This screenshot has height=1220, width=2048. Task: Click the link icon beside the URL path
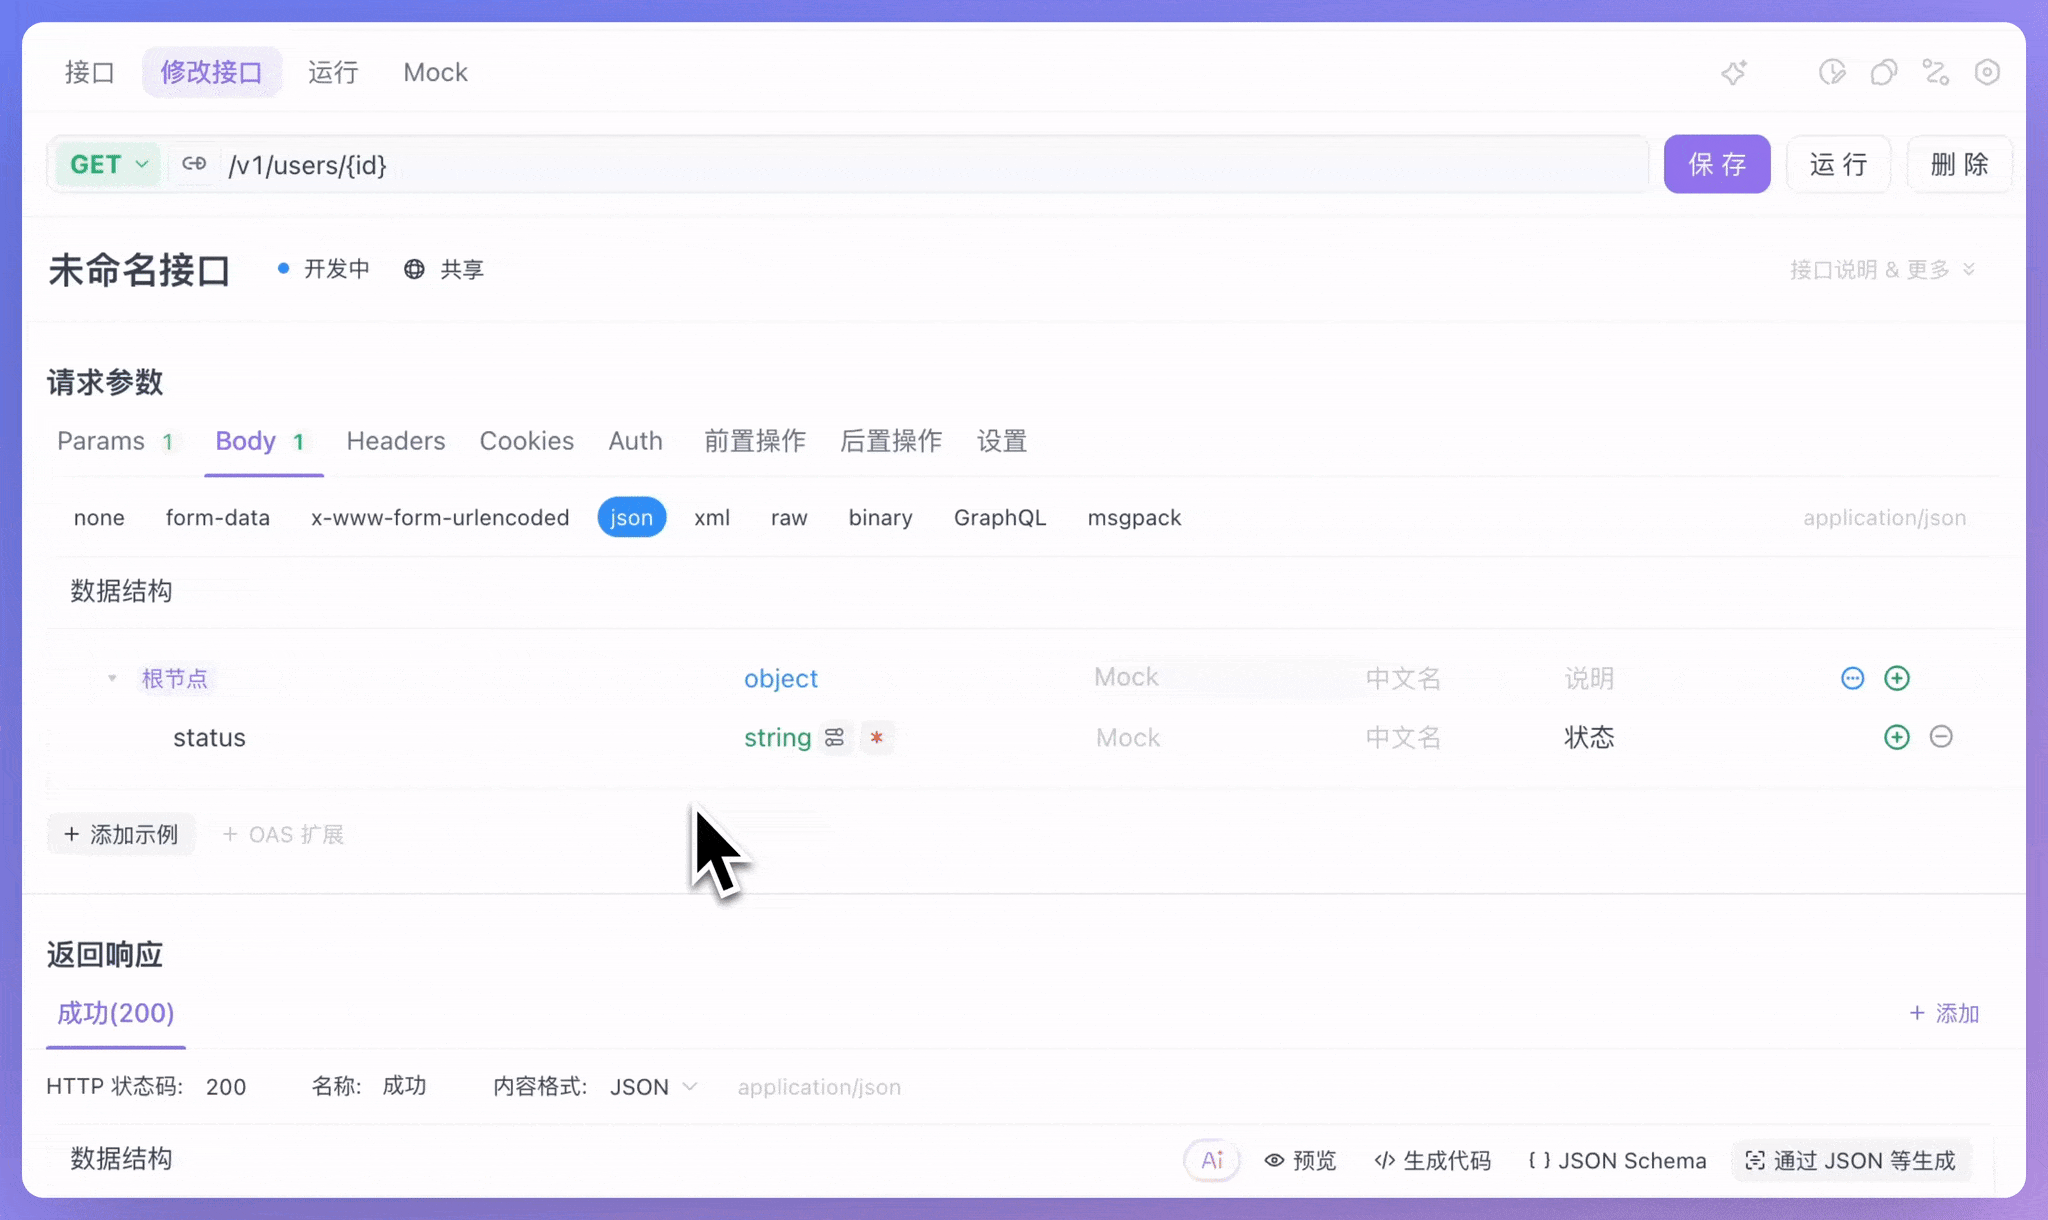[194, 164]
